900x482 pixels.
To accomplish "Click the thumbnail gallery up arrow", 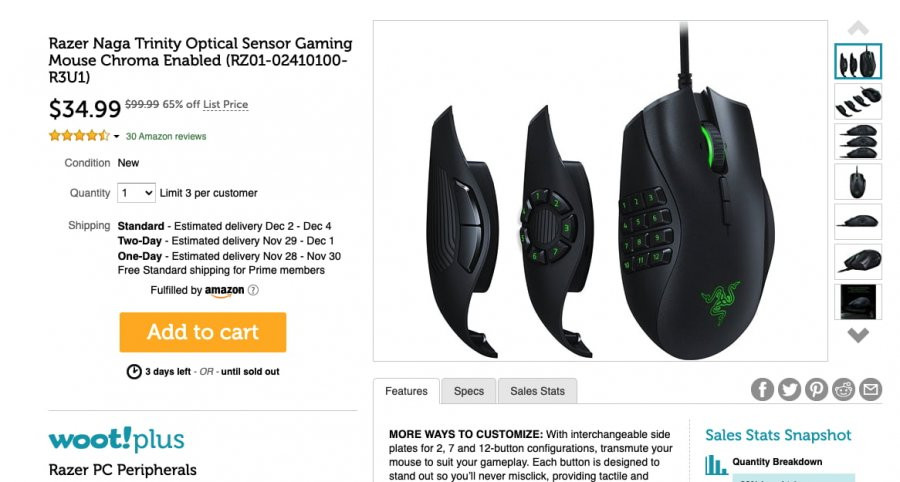I will coord(858,28).
